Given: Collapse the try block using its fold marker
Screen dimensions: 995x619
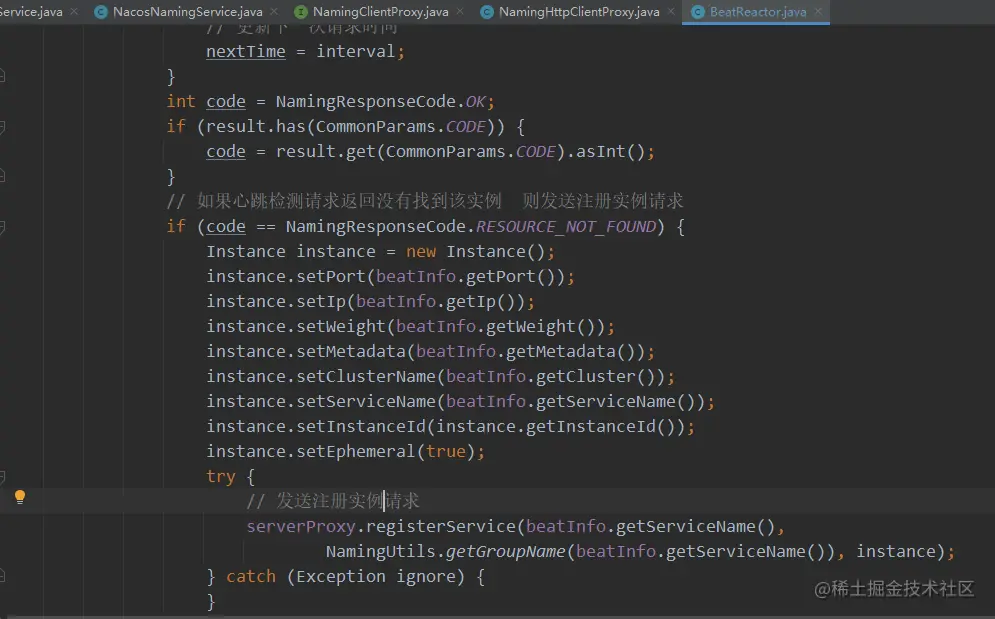Looking at the screenshot, I should click(x=3, y=476).
